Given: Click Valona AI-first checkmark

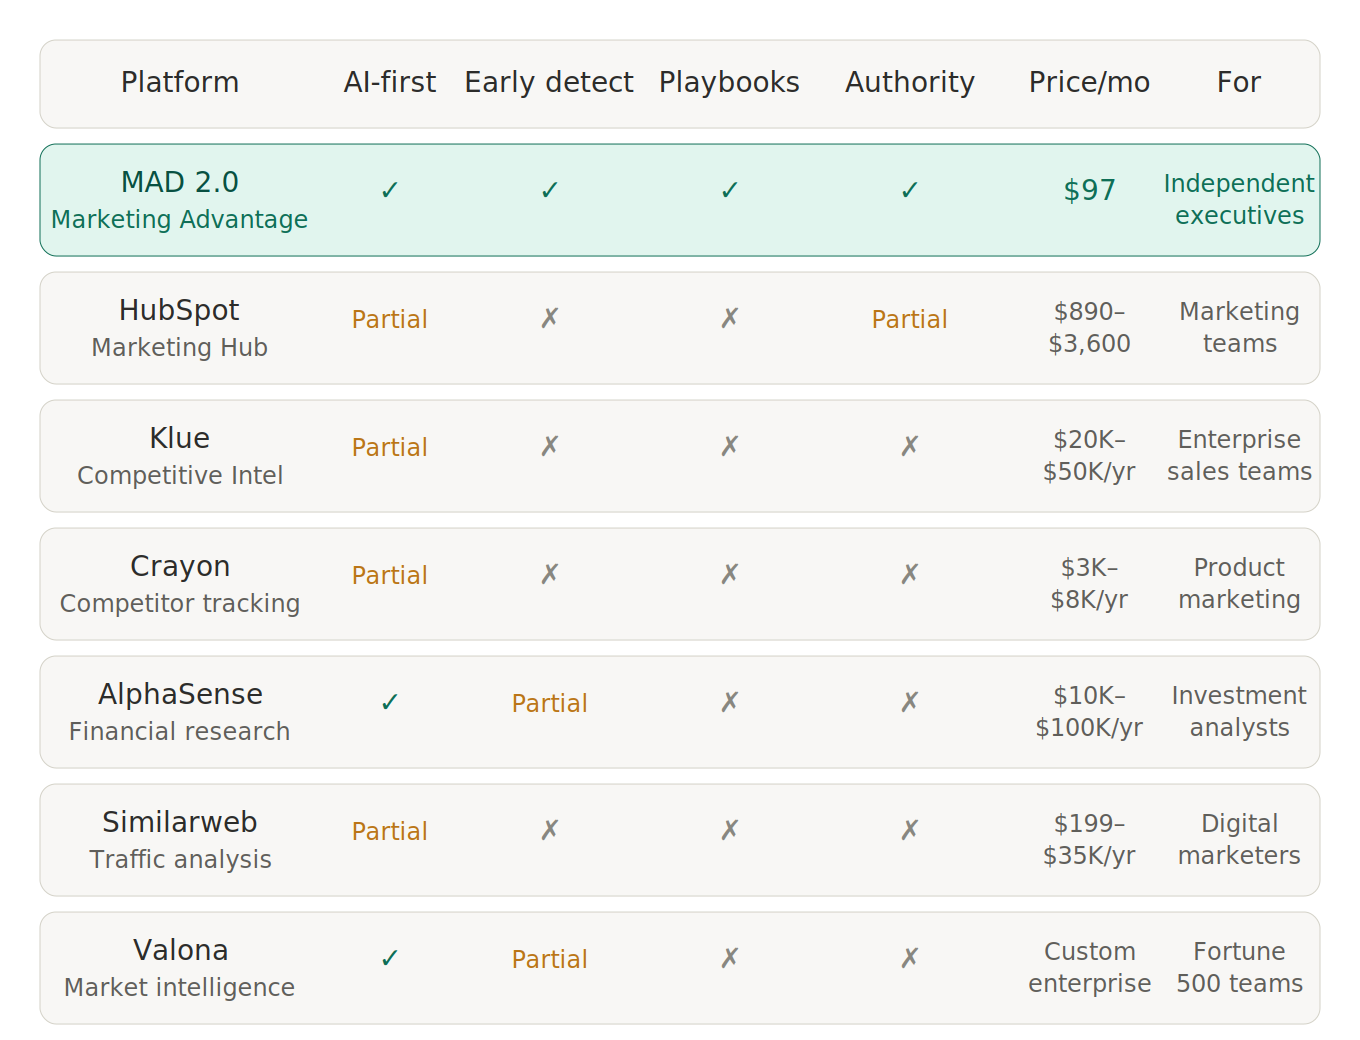Looking at the screenshot, I should 390,958.
